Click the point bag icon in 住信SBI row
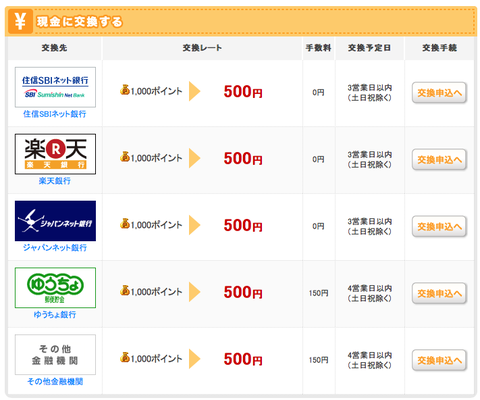Viewport: 480px width, 400px height. [125, 90]
